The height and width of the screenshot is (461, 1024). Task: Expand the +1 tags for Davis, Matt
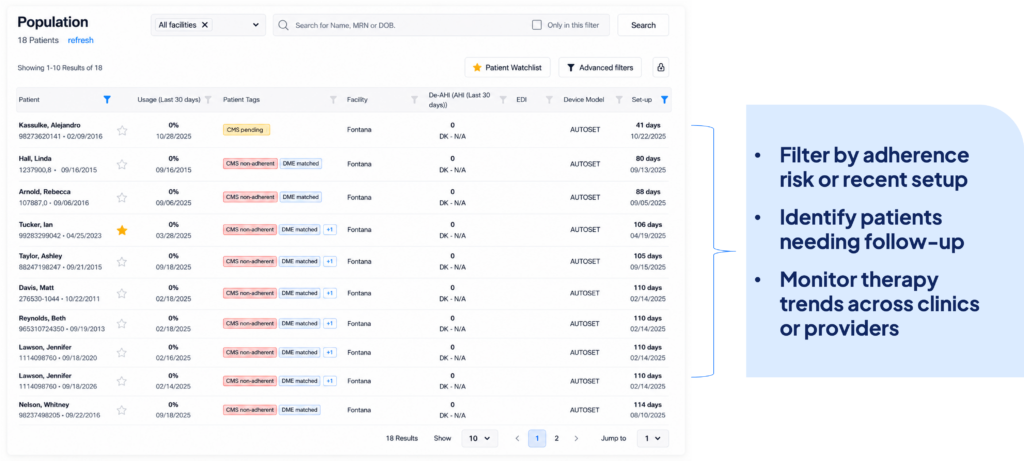330,293
